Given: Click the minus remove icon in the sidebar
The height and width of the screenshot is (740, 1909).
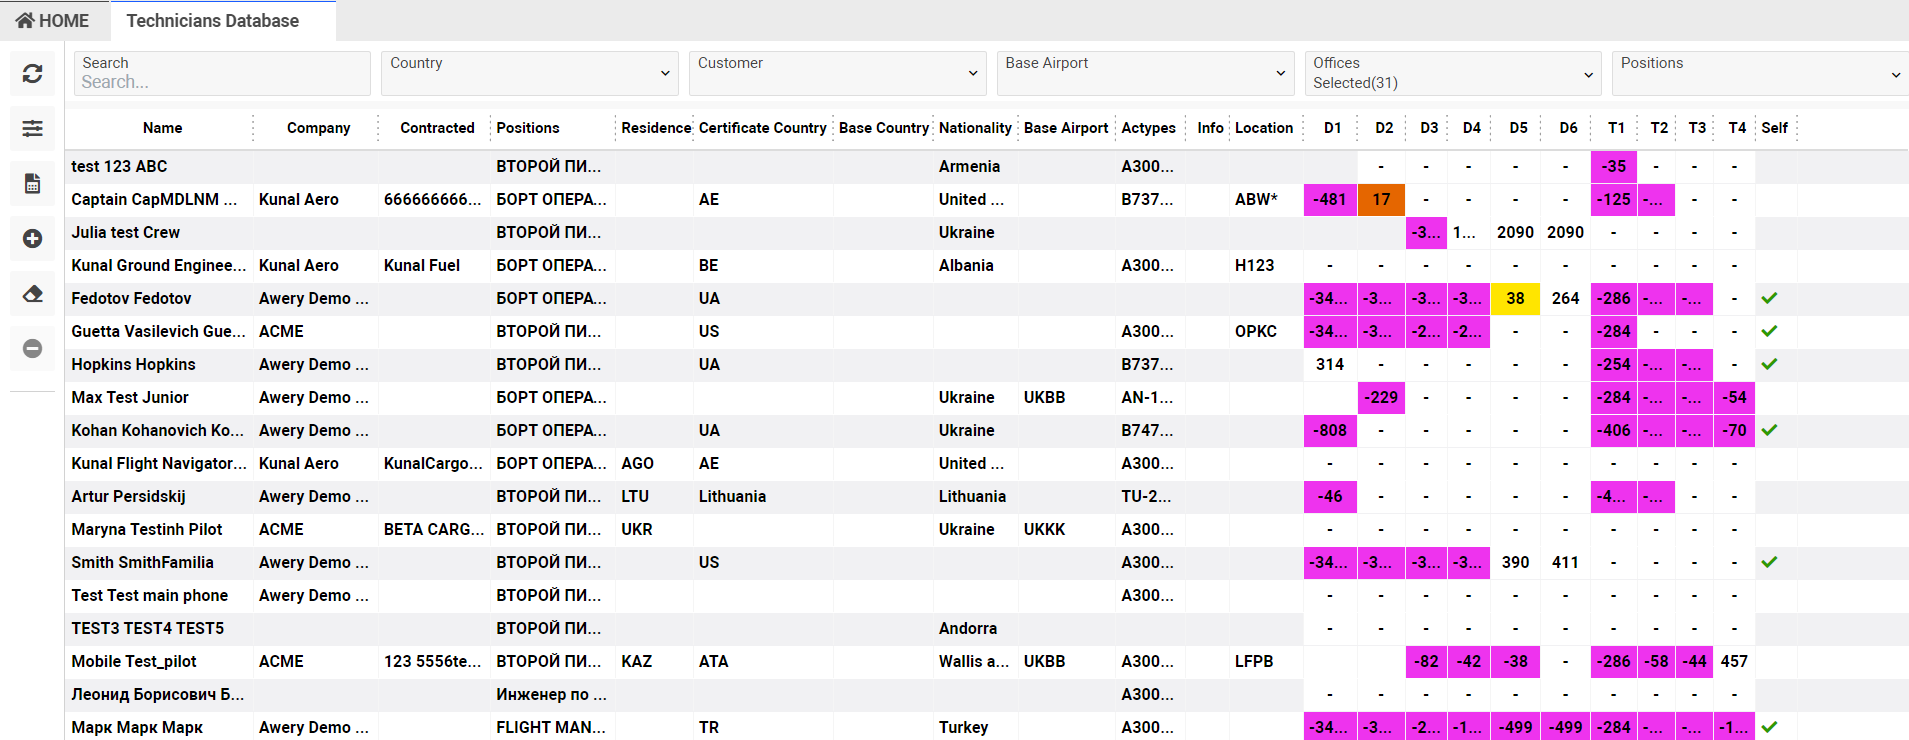Looking at the screenshot, I should 33,348.
